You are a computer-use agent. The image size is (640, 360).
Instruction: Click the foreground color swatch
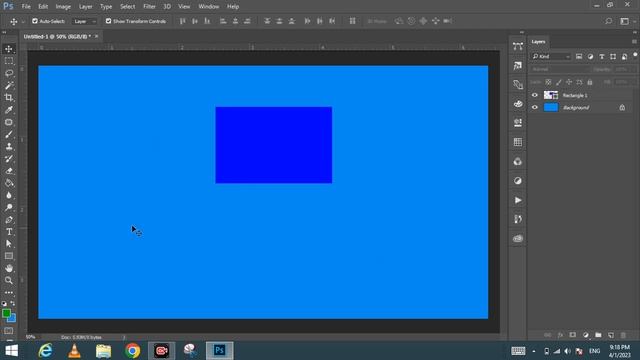6,313
